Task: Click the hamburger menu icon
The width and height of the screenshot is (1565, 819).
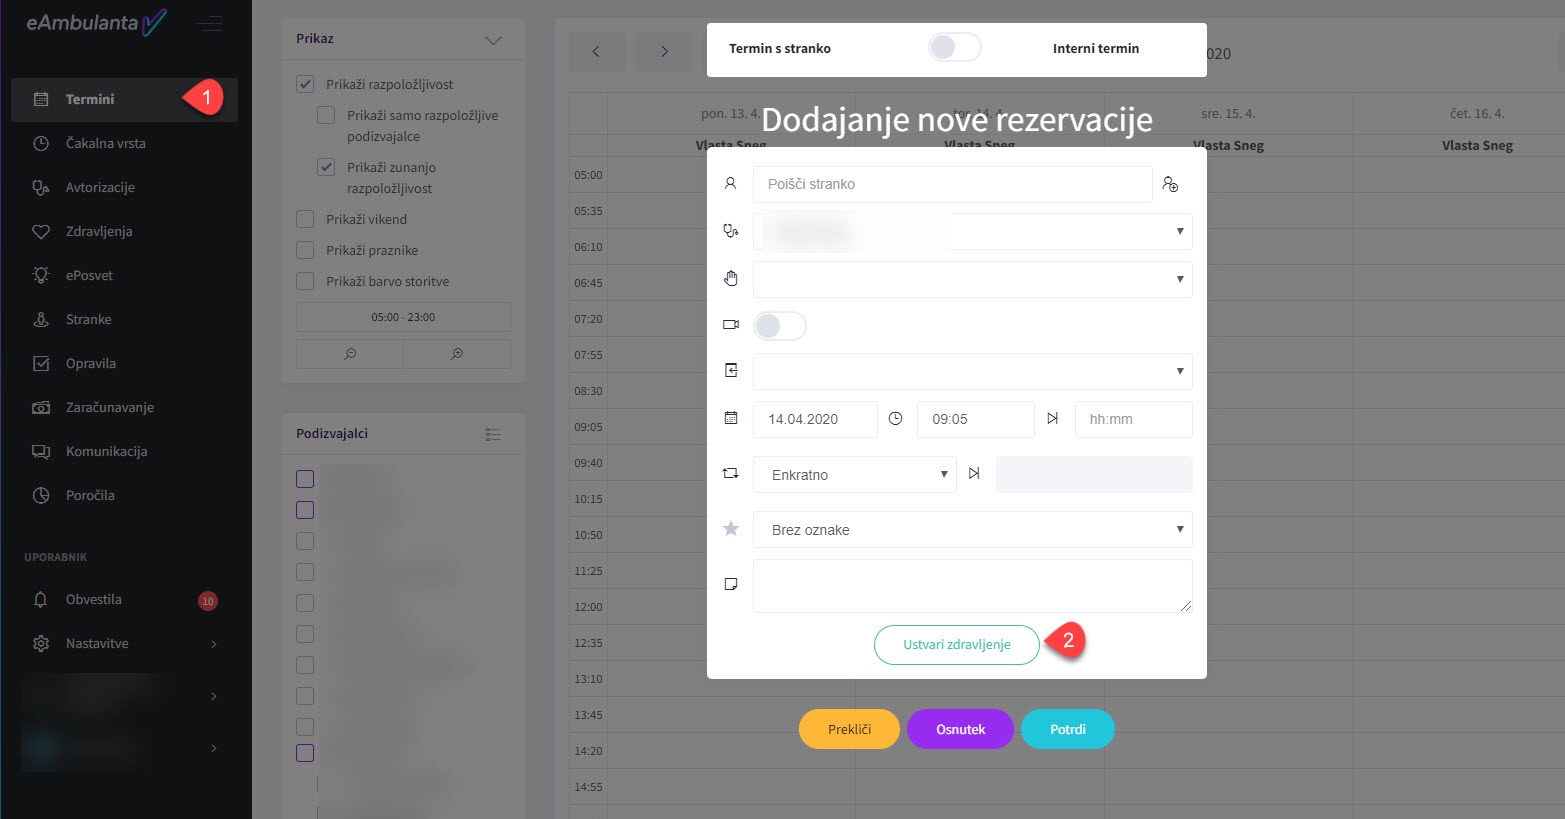Action: point(209,23)
